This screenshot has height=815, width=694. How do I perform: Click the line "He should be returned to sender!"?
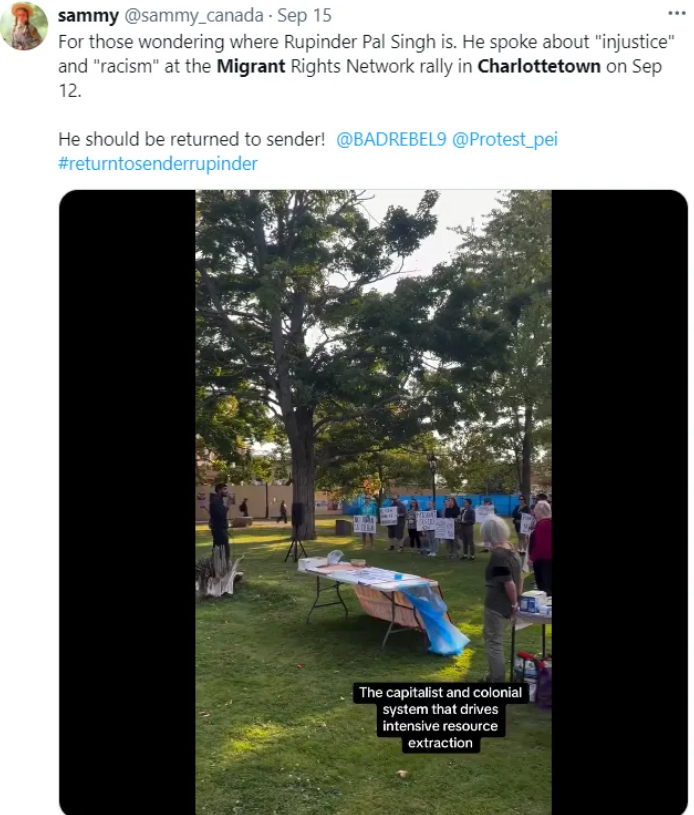[191, 139]
